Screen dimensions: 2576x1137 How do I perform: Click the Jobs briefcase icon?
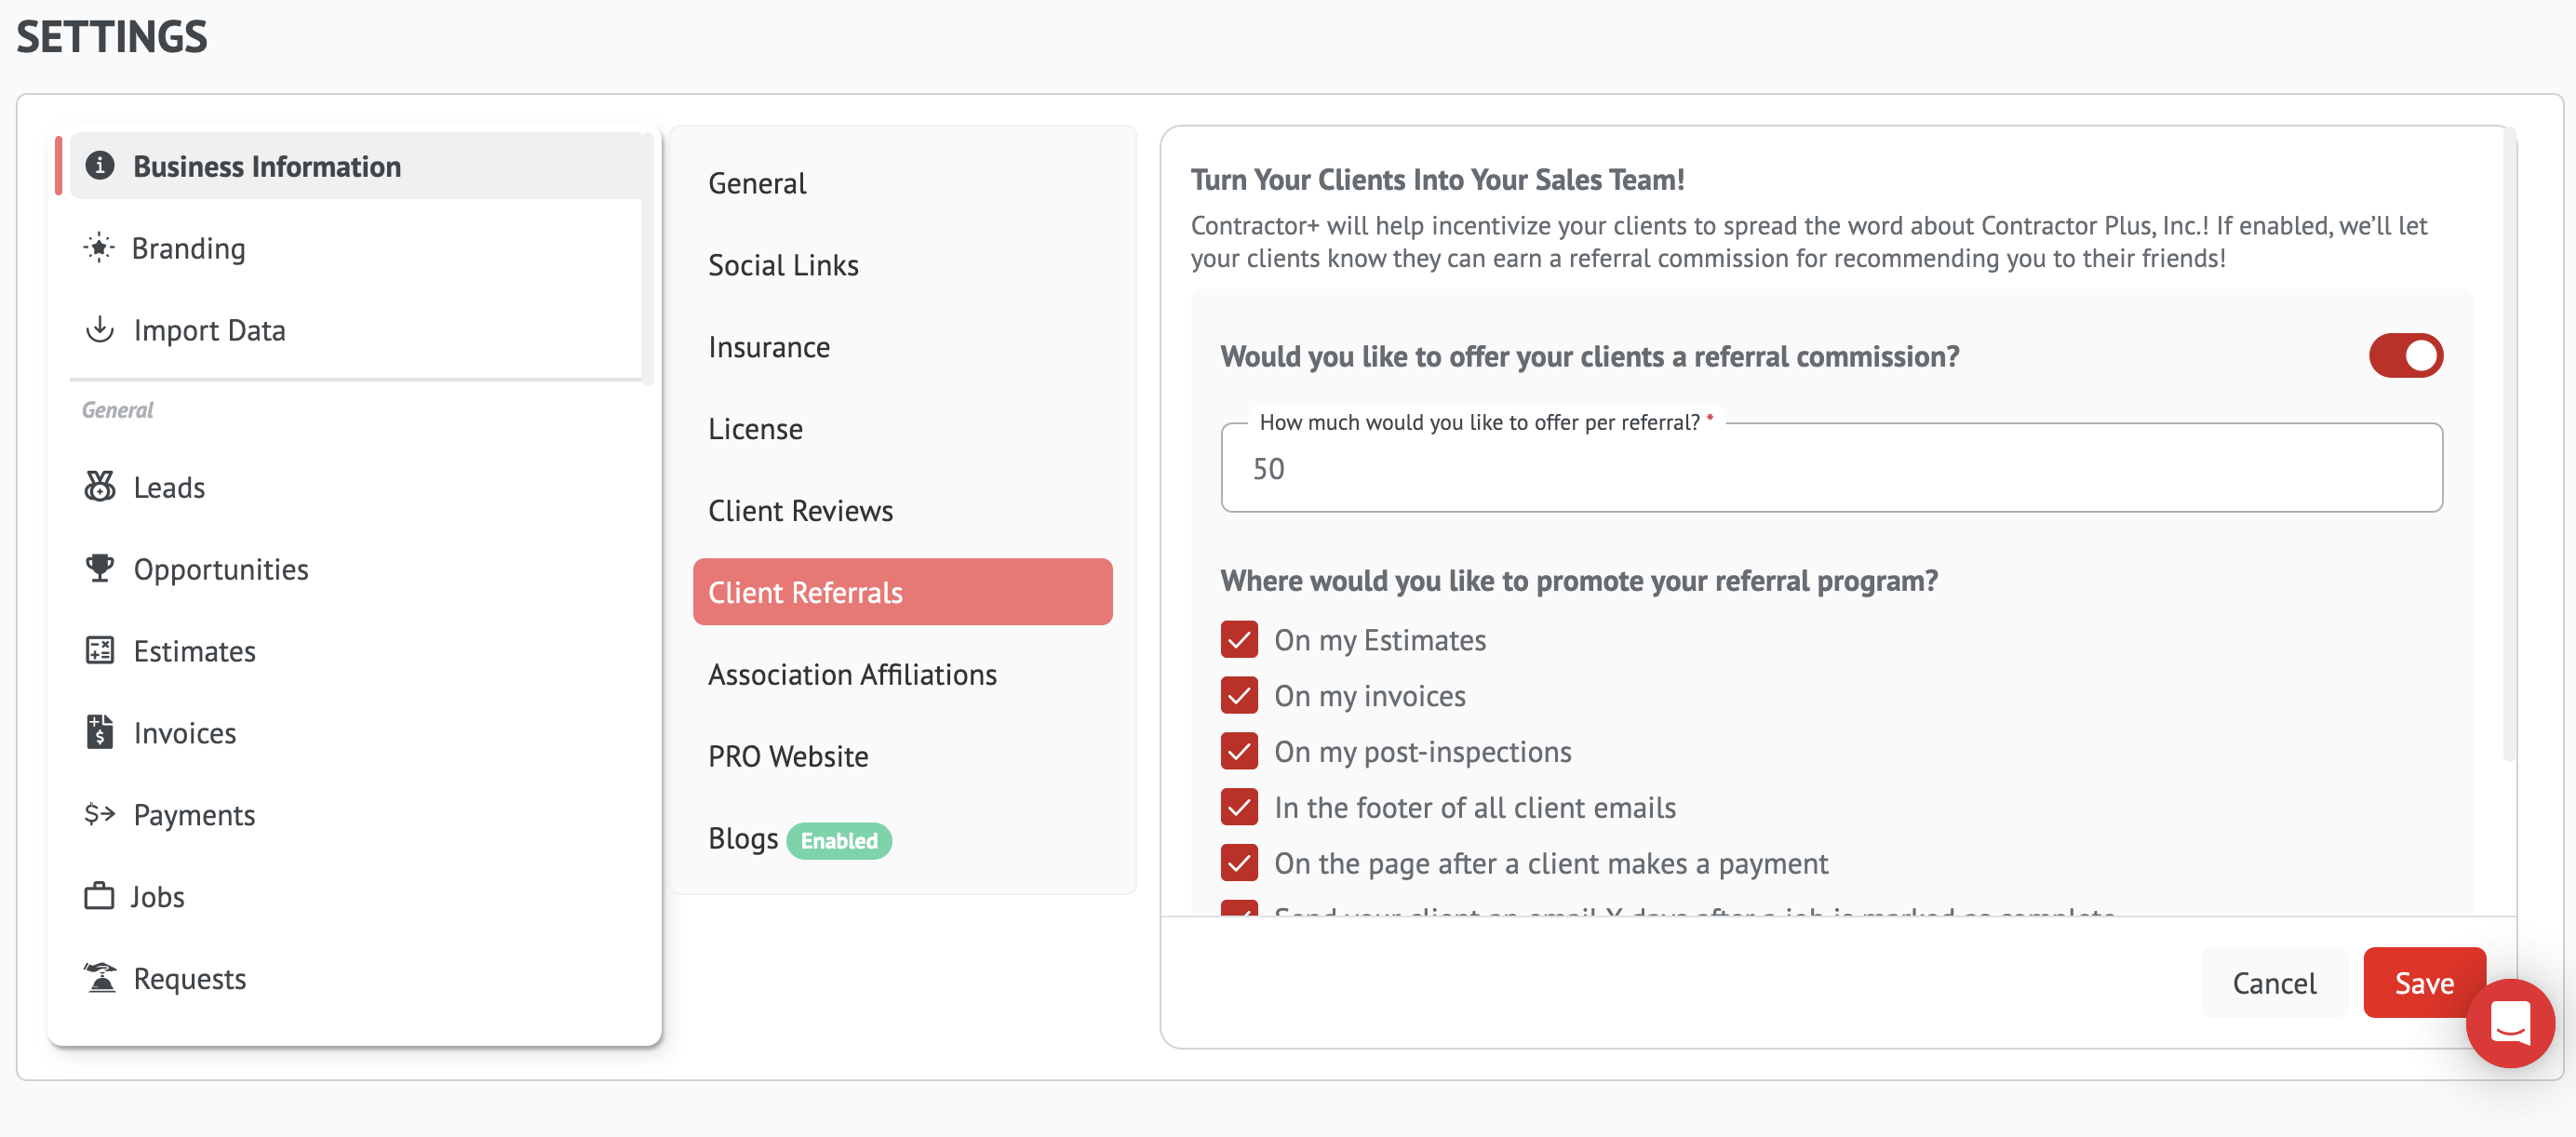[x=99, y=896]
